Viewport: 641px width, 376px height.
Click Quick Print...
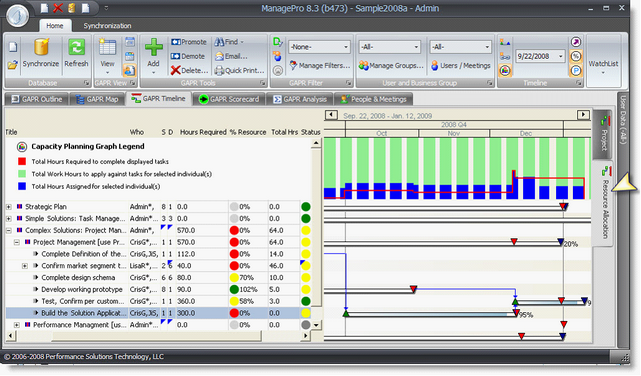coord(240,71)
